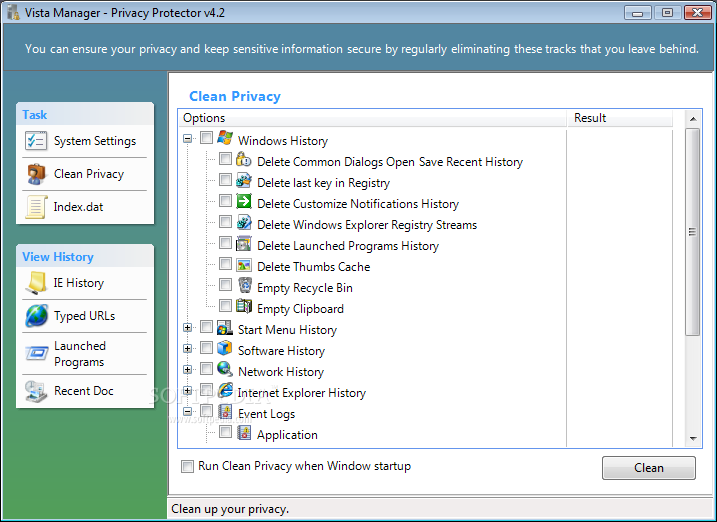Click the Result column header
The width and height of the screenshot is (717, 522).
click(x=620, y=118)
